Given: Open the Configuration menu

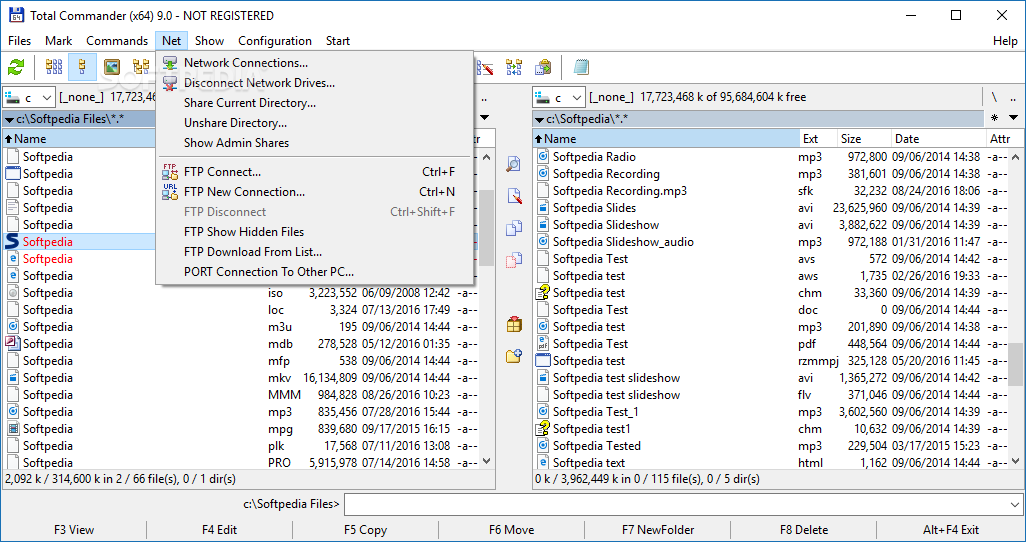Looking at the screenshot, I should pyautogui.click(x=275, y=41).
